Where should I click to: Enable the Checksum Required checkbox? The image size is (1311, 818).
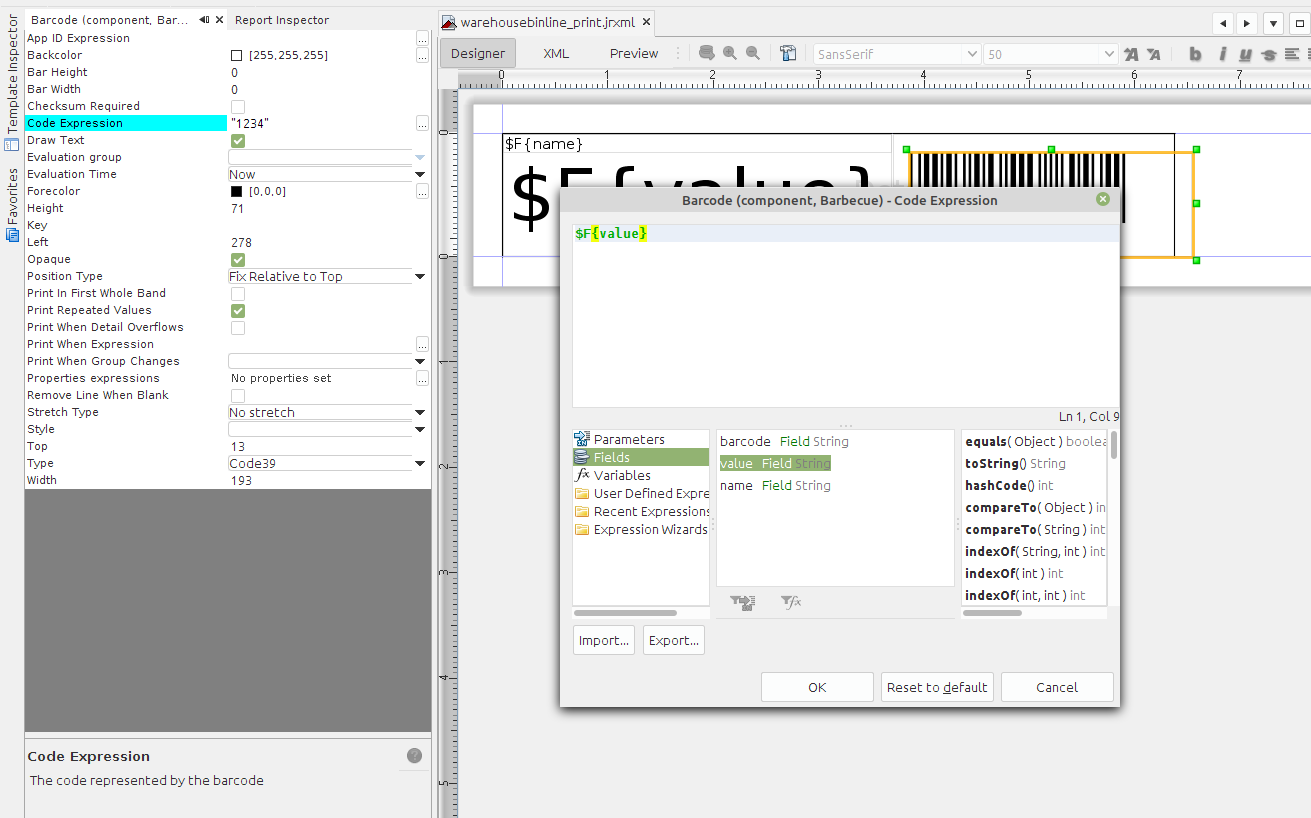tap(238, 106)
